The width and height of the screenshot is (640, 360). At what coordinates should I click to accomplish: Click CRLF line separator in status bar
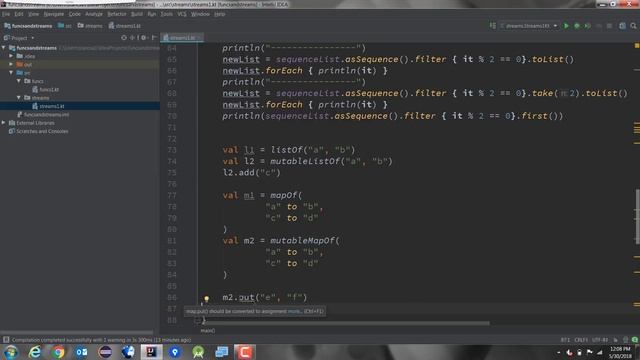[x=581, y=340]
